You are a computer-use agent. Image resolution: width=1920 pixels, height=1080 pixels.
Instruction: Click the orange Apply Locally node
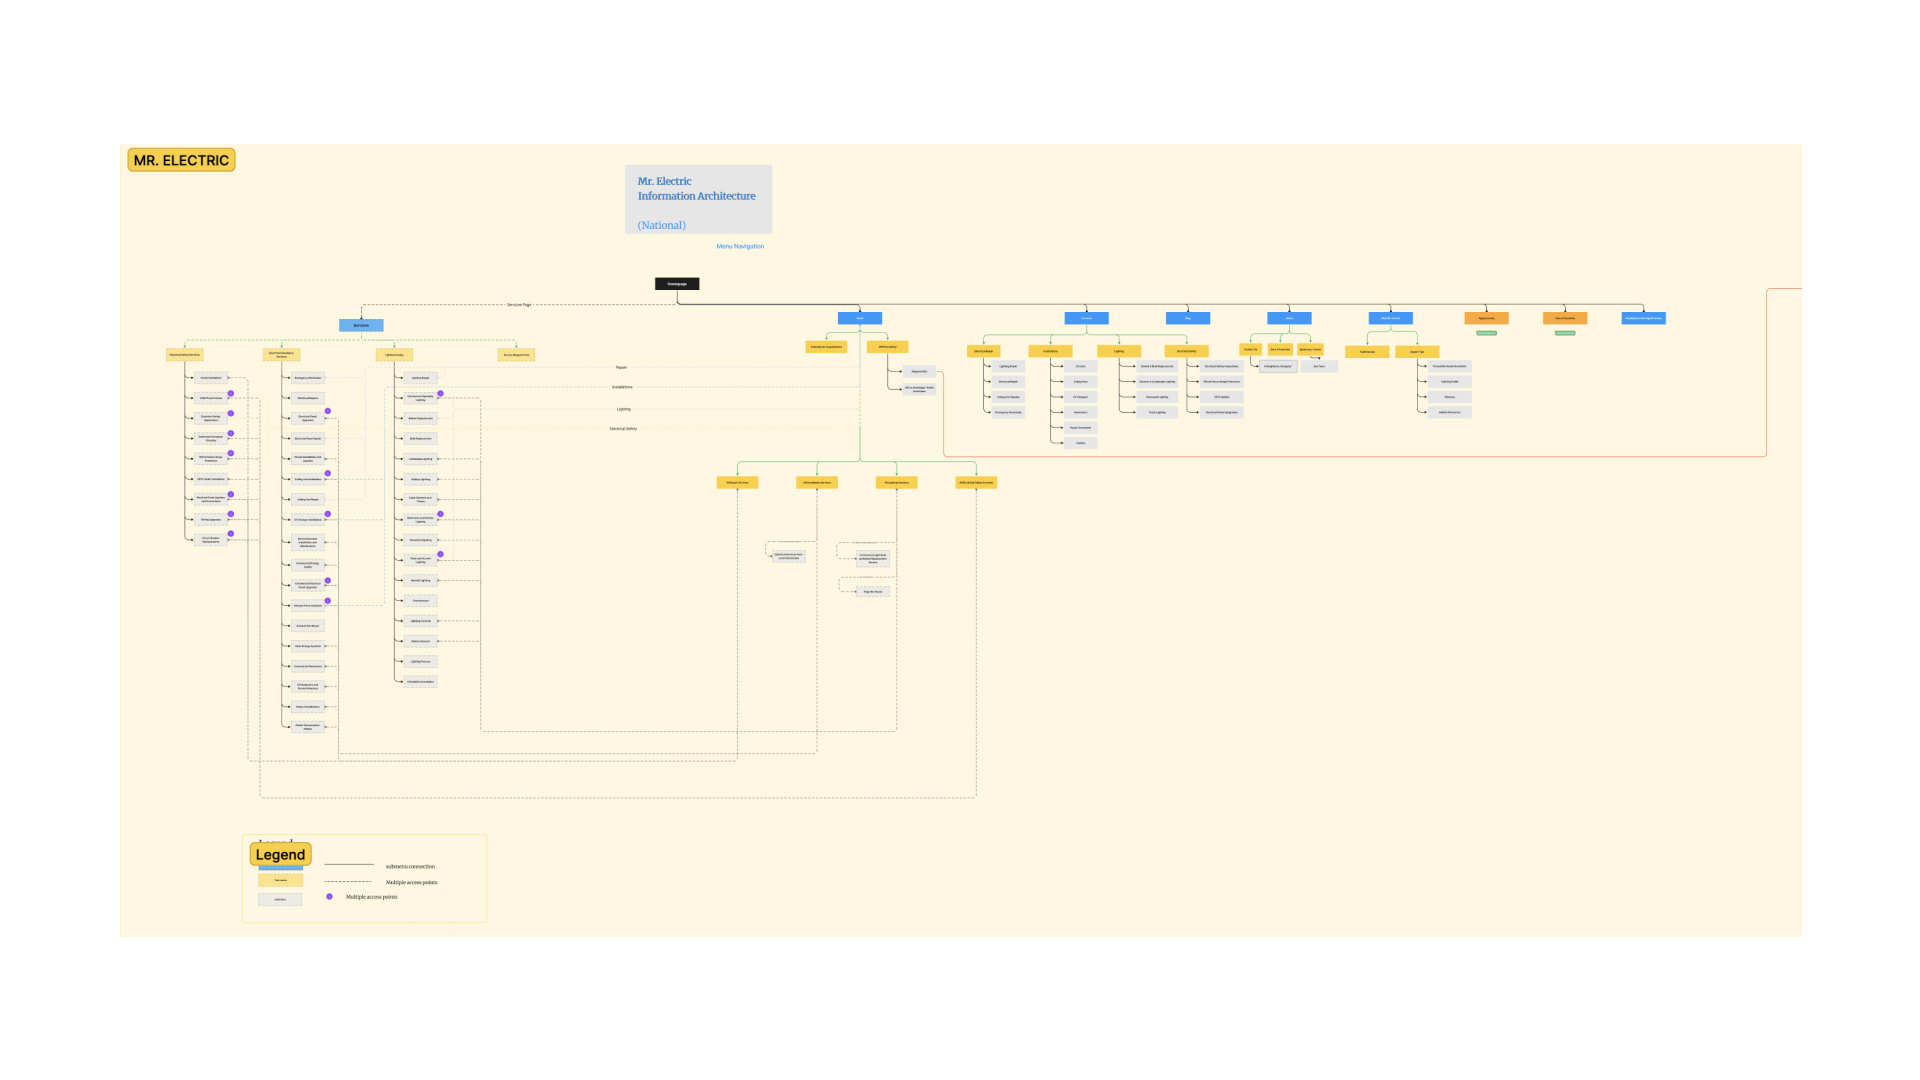click(x=1487, y=318)
